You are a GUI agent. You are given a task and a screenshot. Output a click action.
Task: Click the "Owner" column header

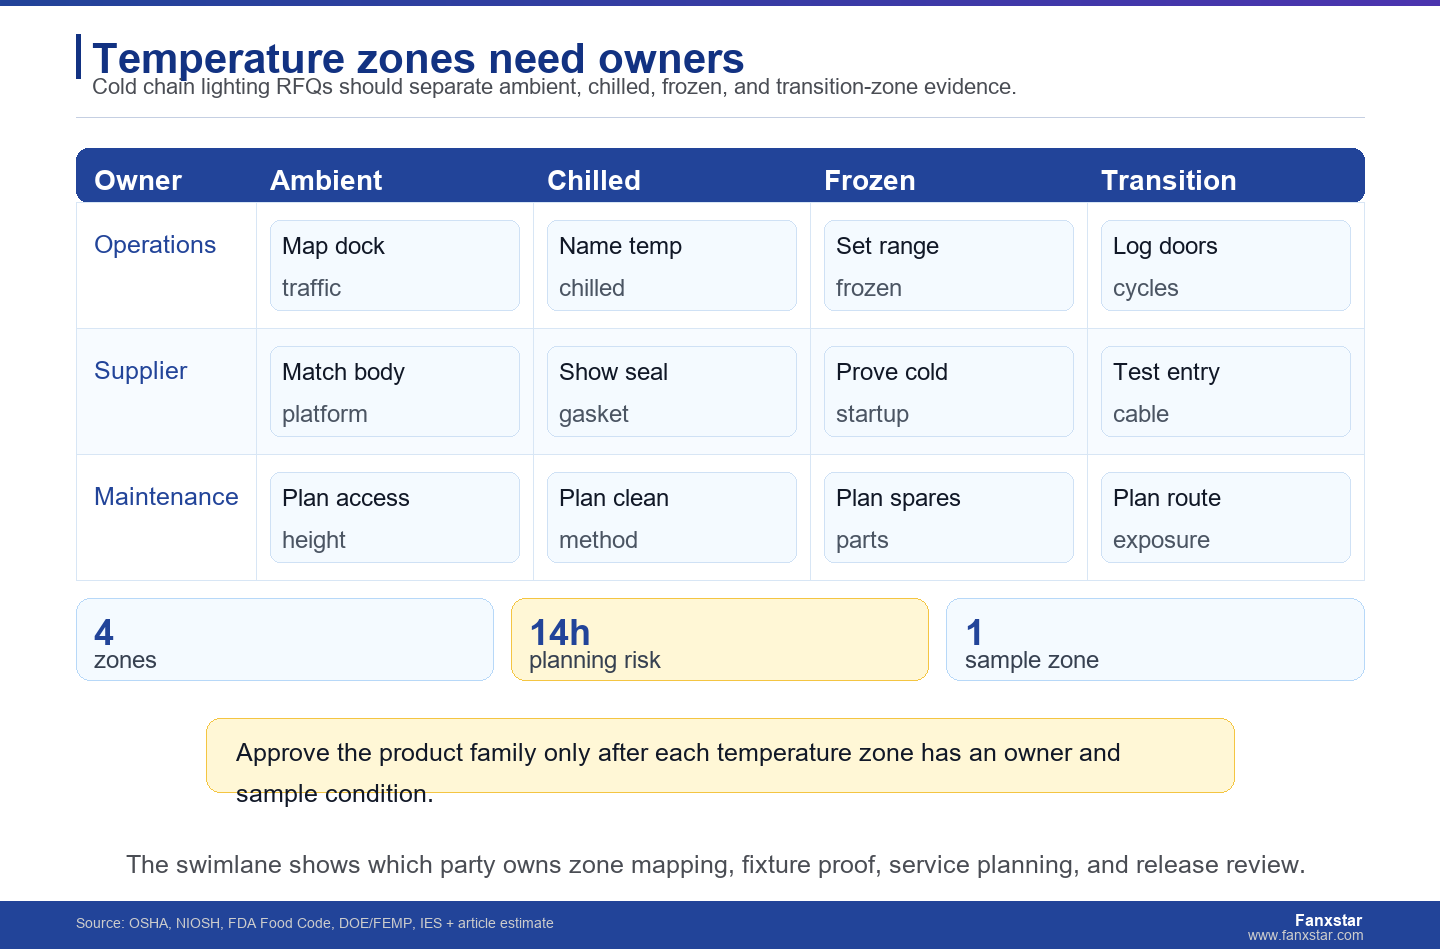click(x=138, y=180)
